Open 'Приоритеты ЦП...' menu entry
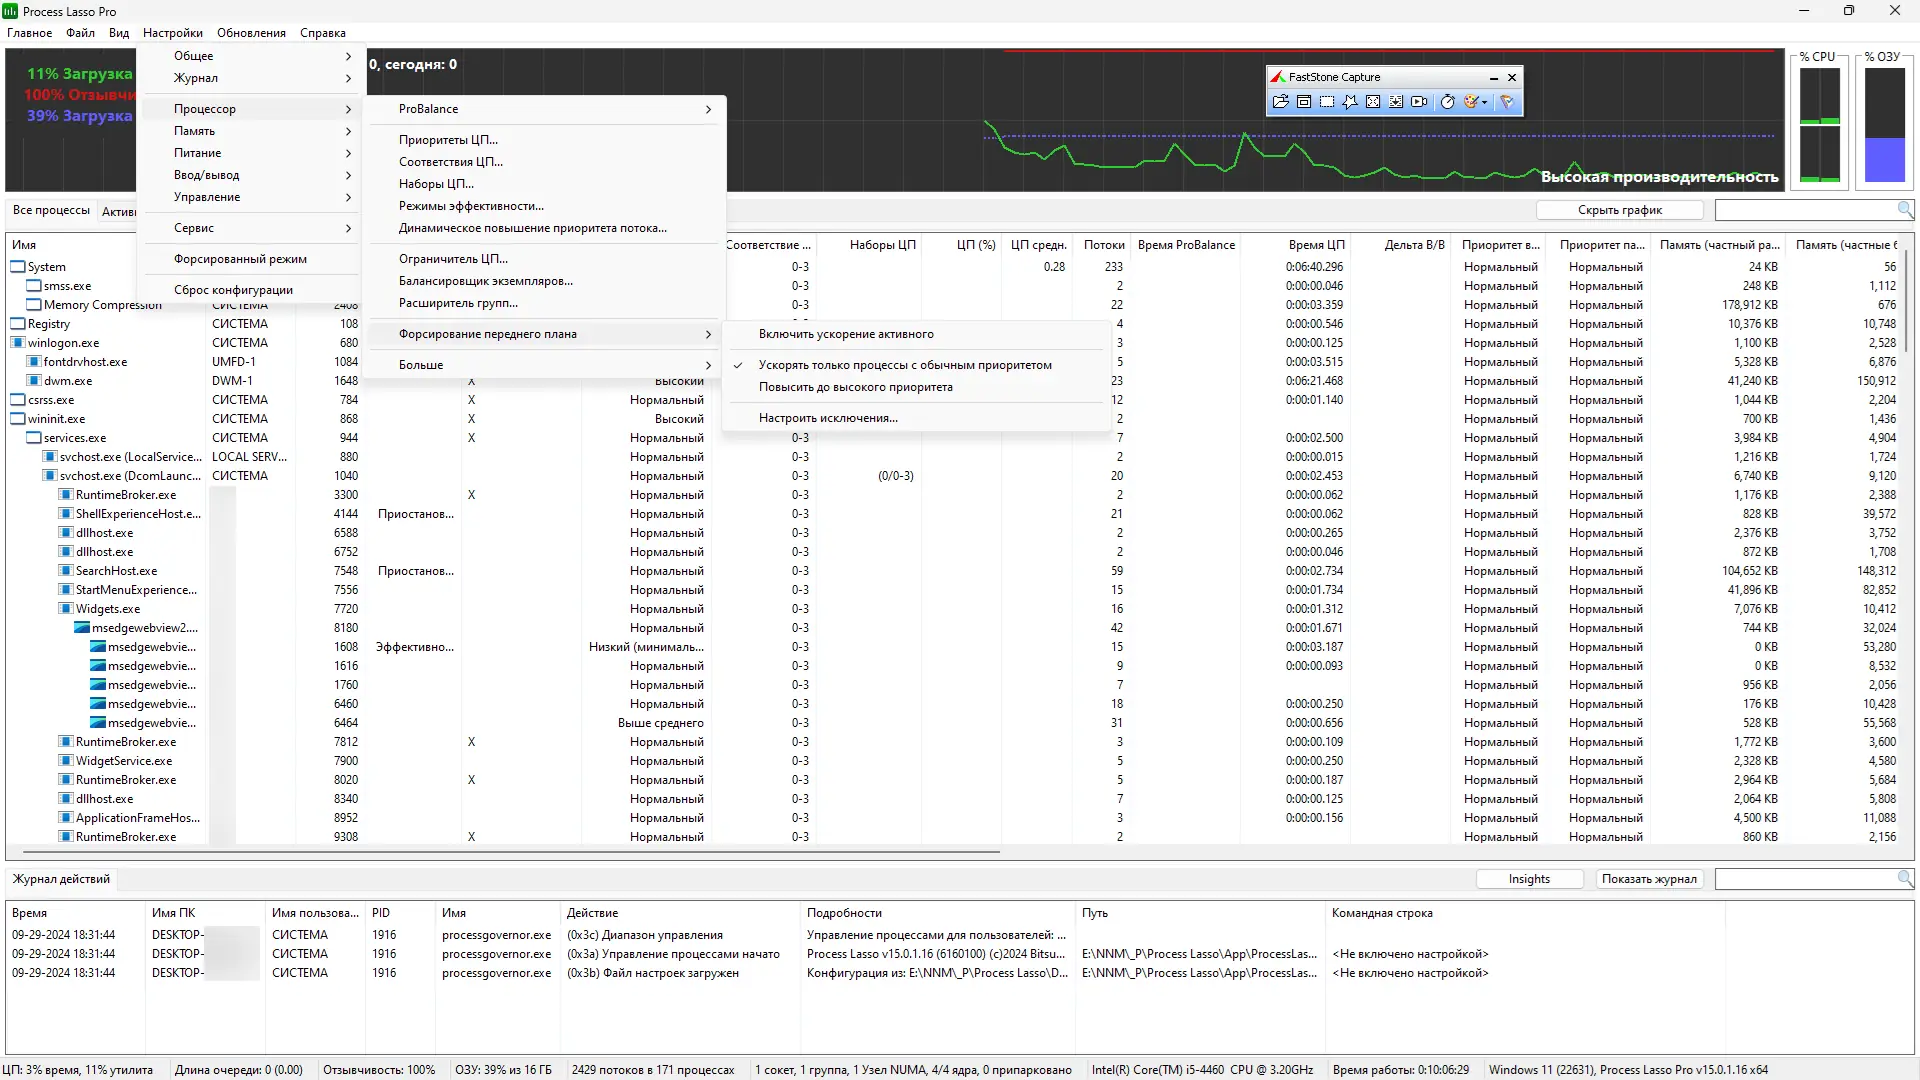1920x1080 pixels. coord(448,140)
